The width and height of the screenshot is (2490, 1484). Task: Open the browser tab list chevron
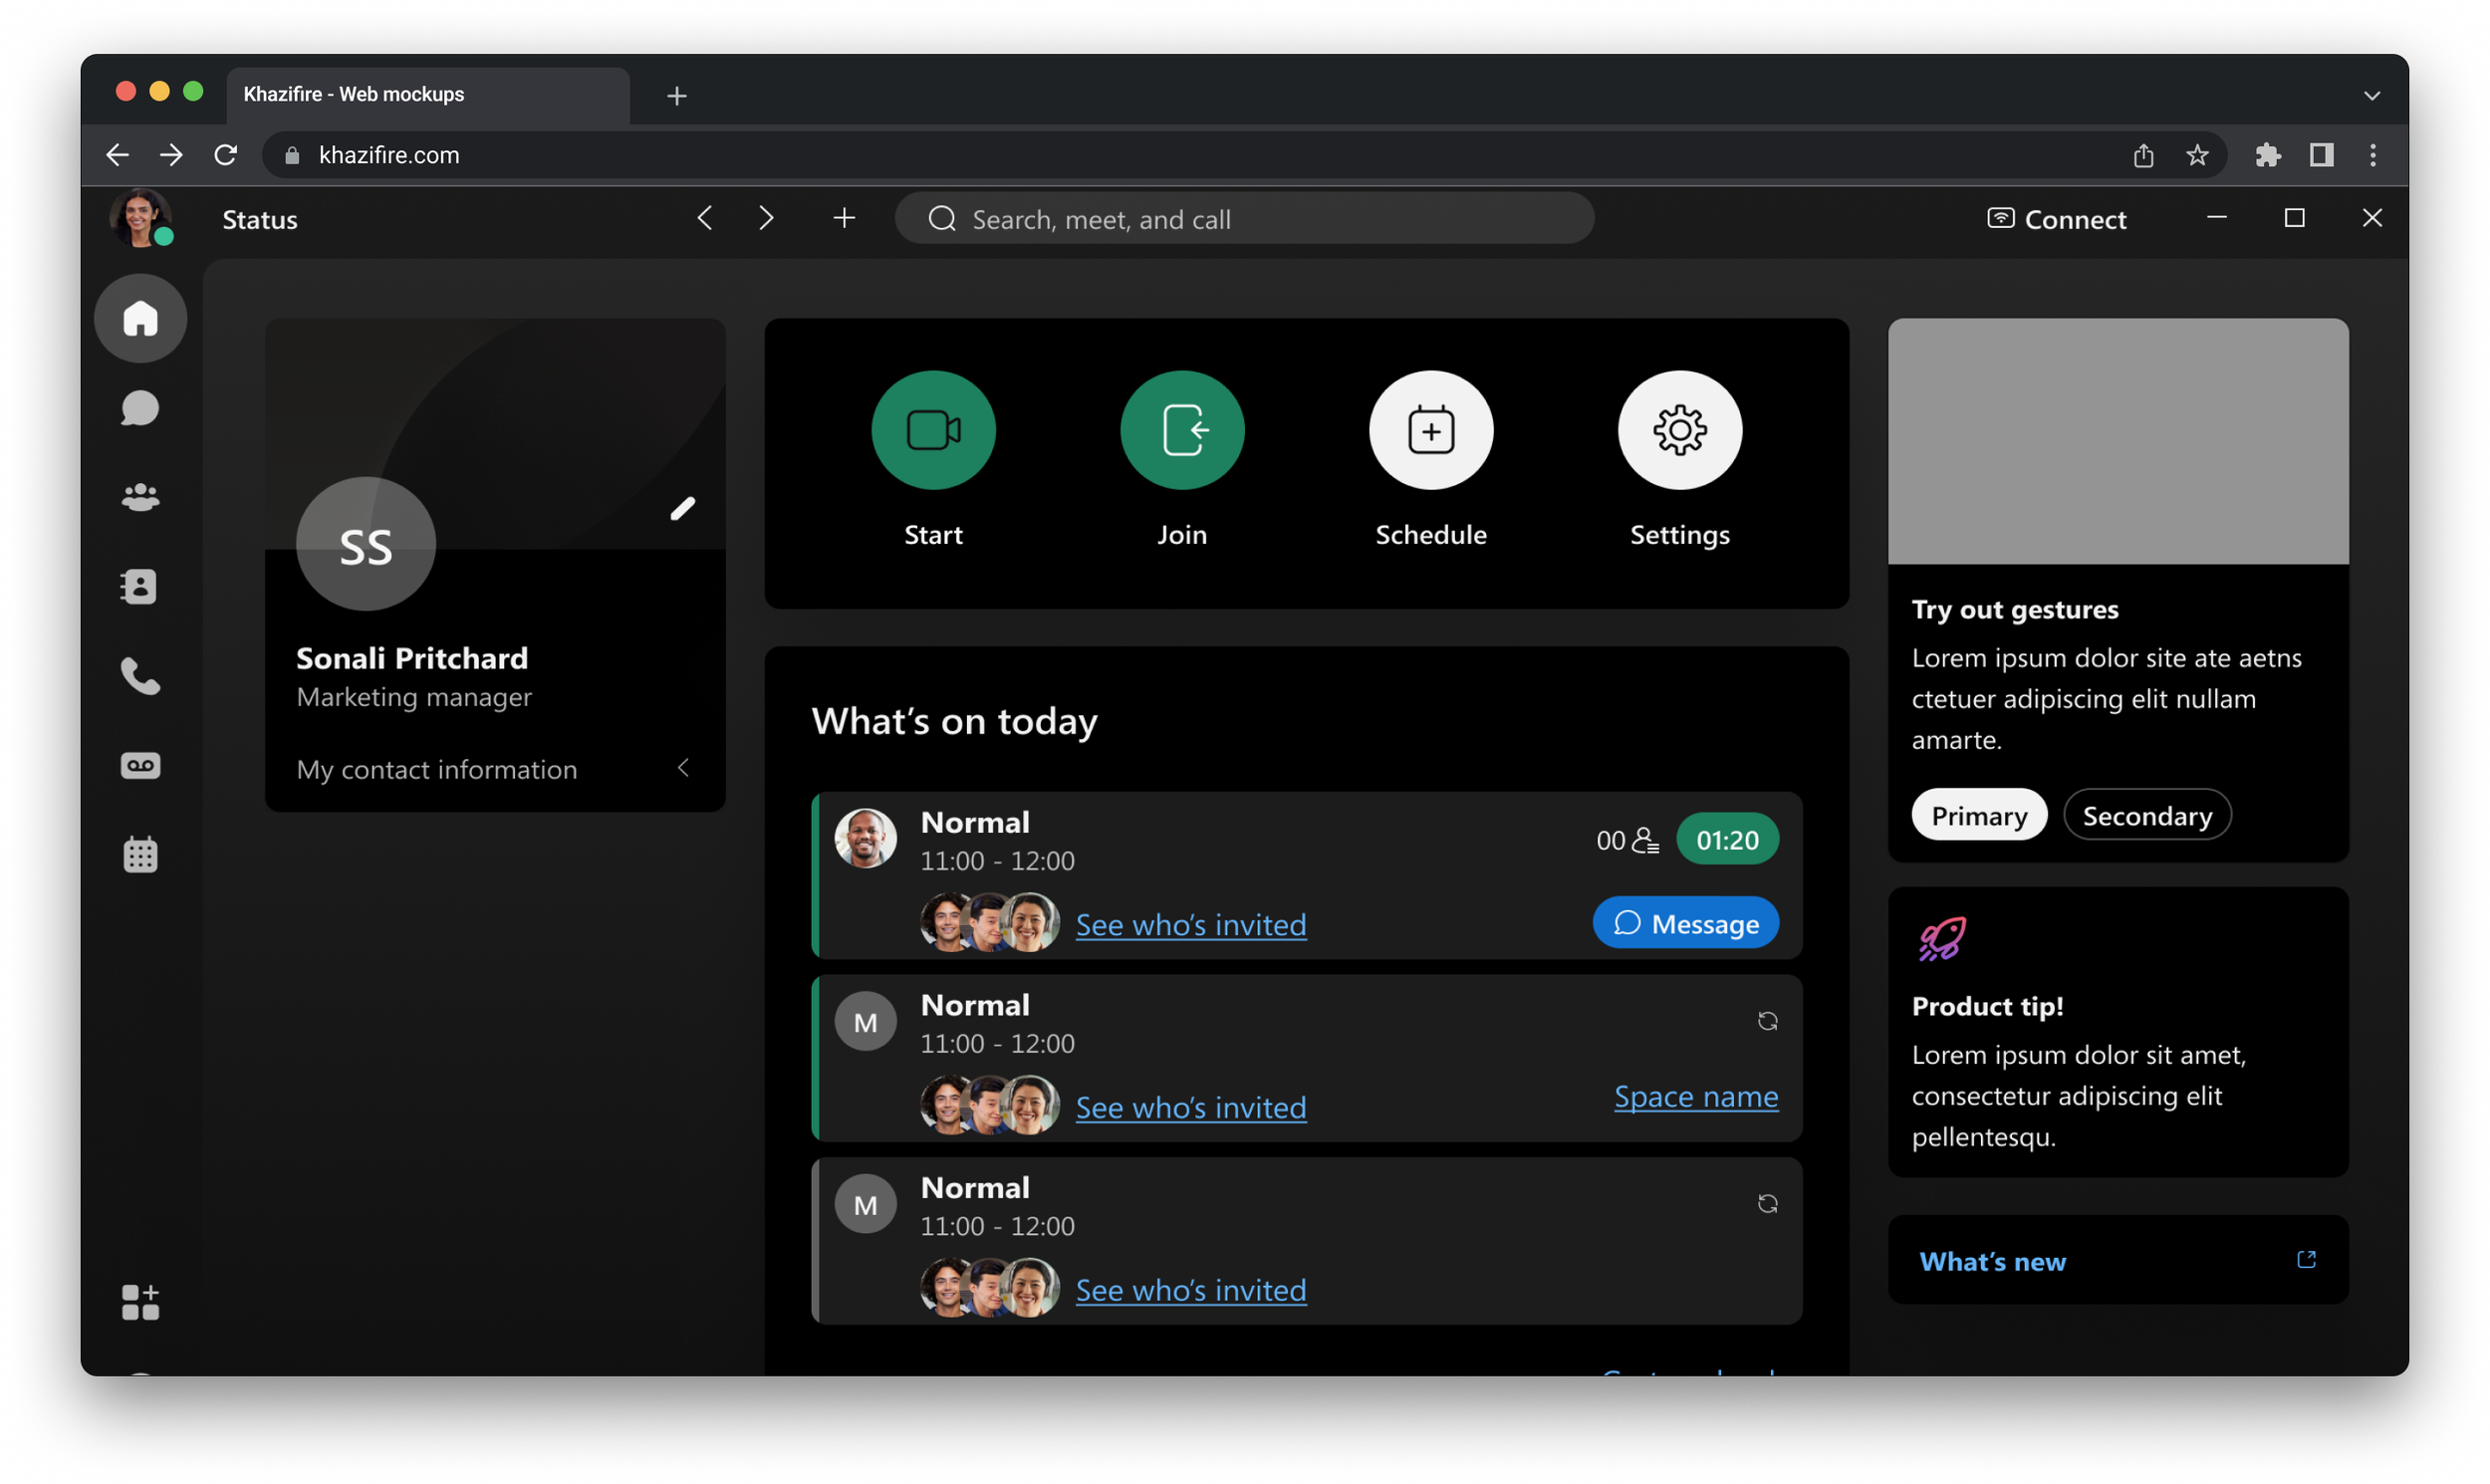[x=2372, y=96]
